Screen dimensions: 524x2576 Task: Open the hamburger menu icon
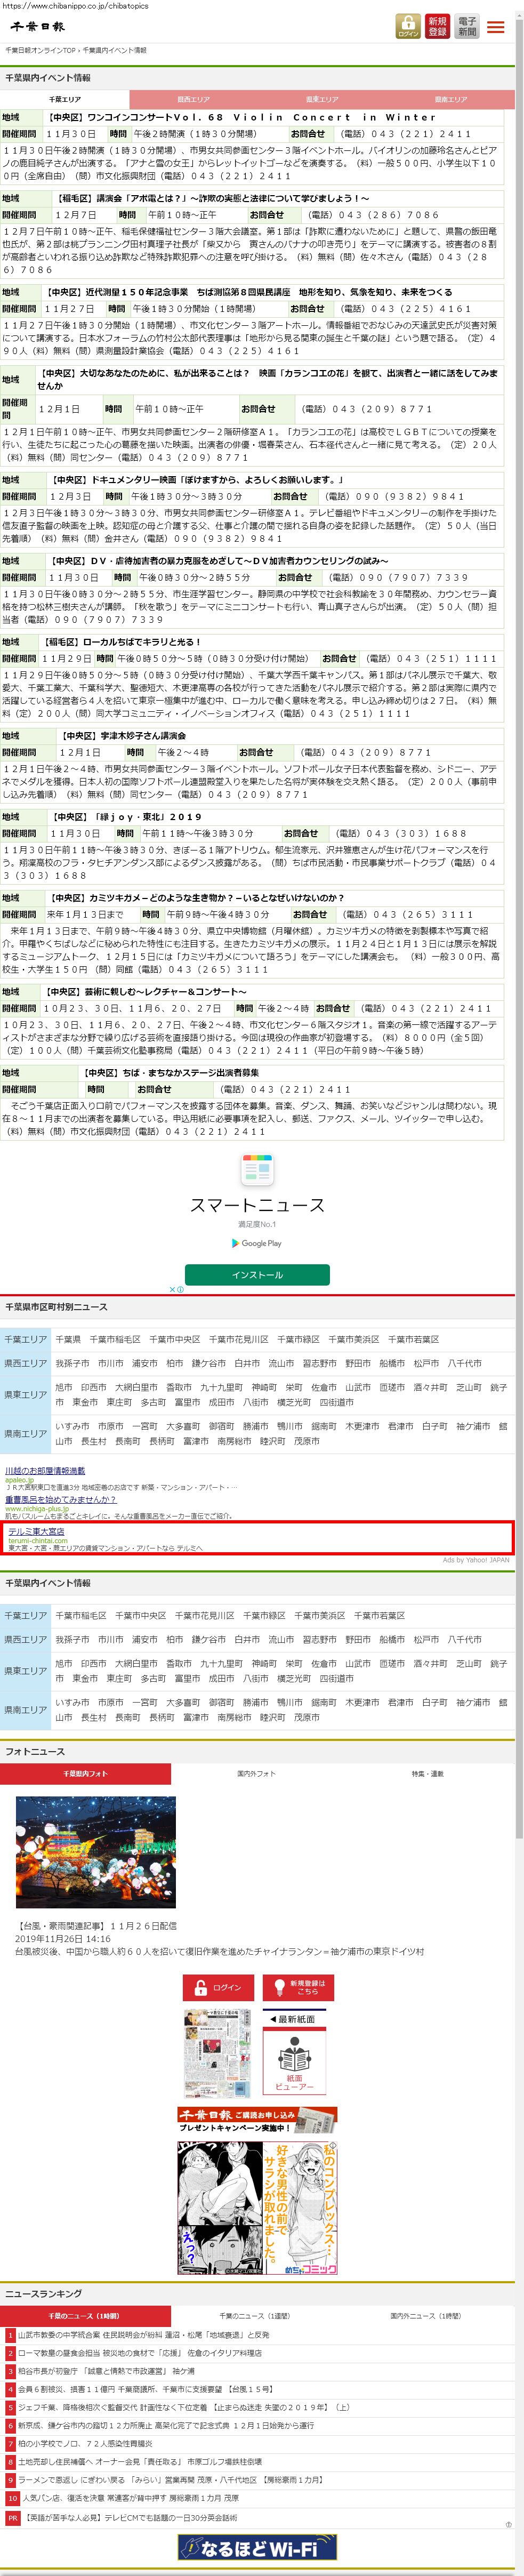coord(496,27)
